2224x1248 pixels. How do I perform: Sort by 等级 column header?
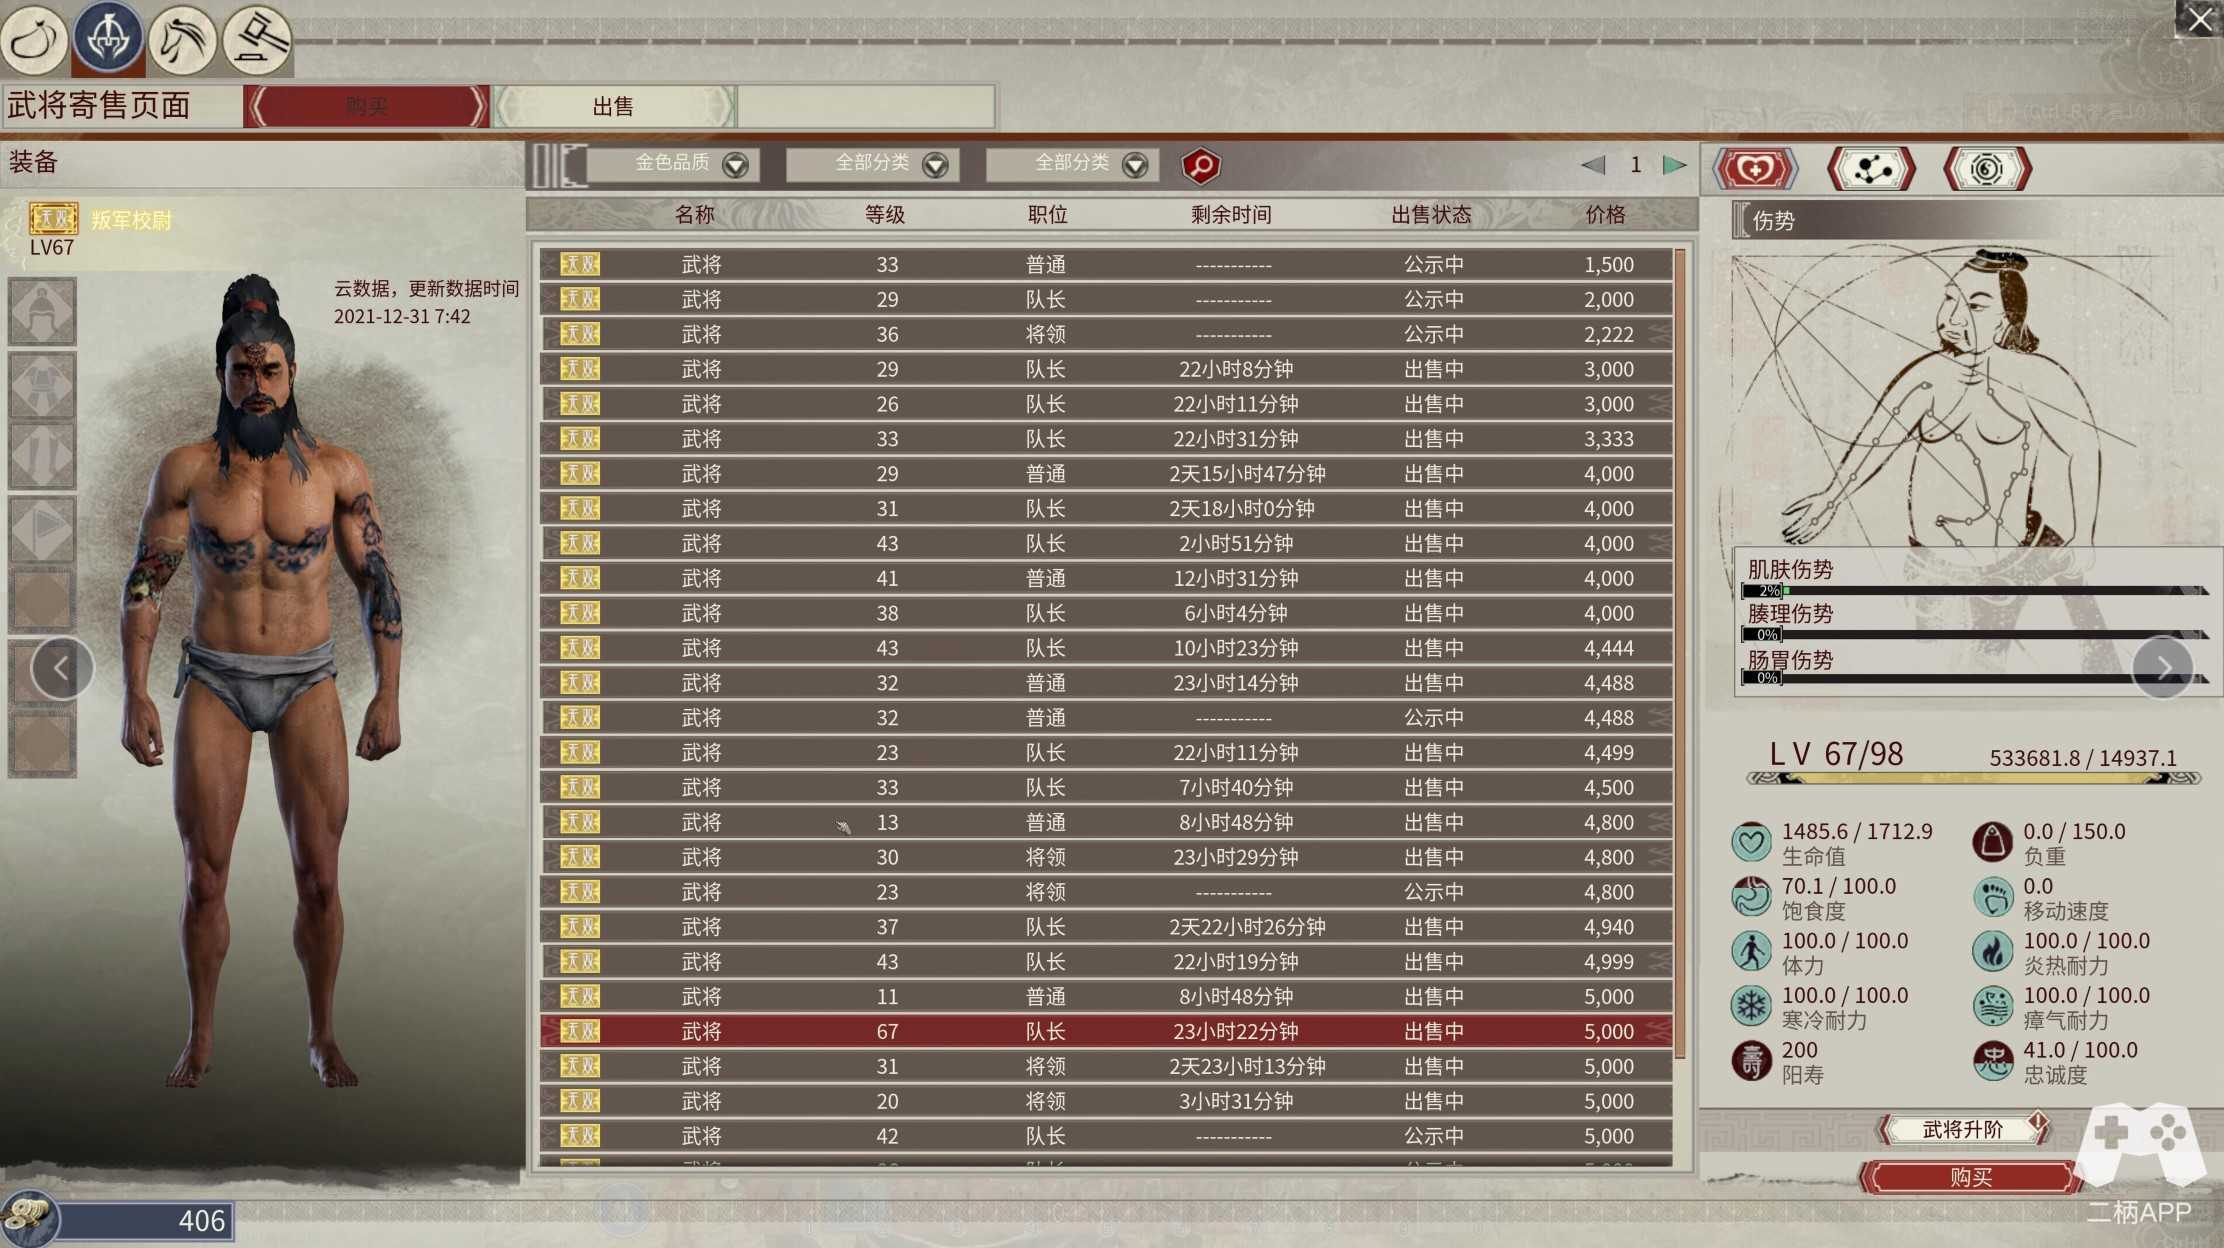coord(885,215)
